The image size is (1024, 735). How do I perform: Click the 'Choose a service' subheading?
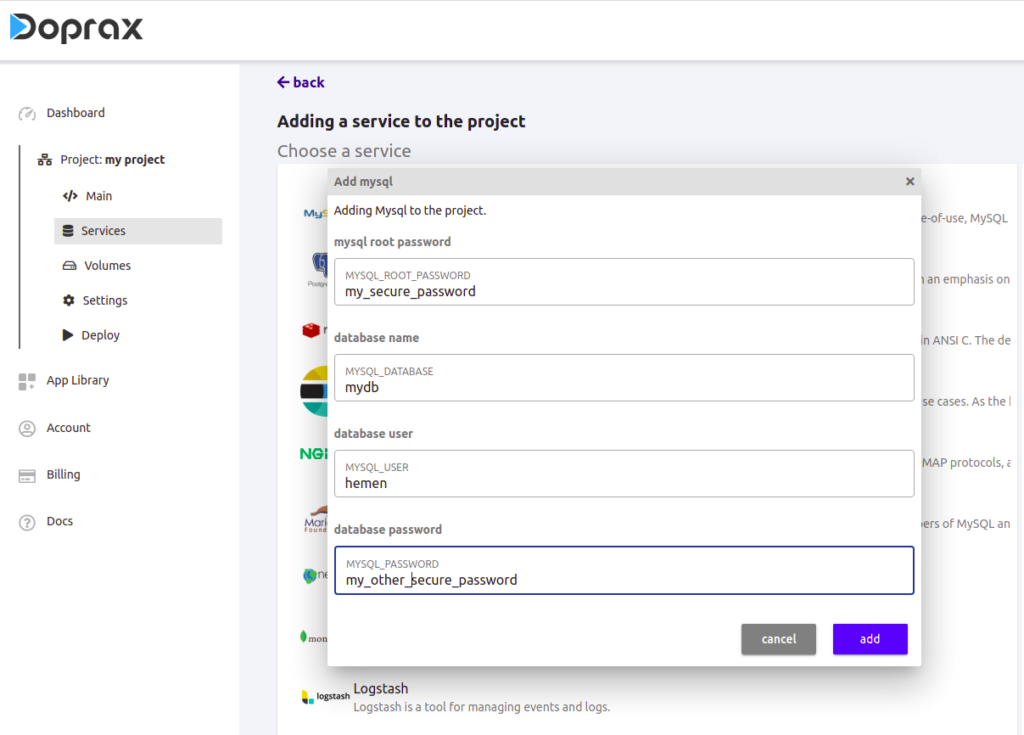344,151
